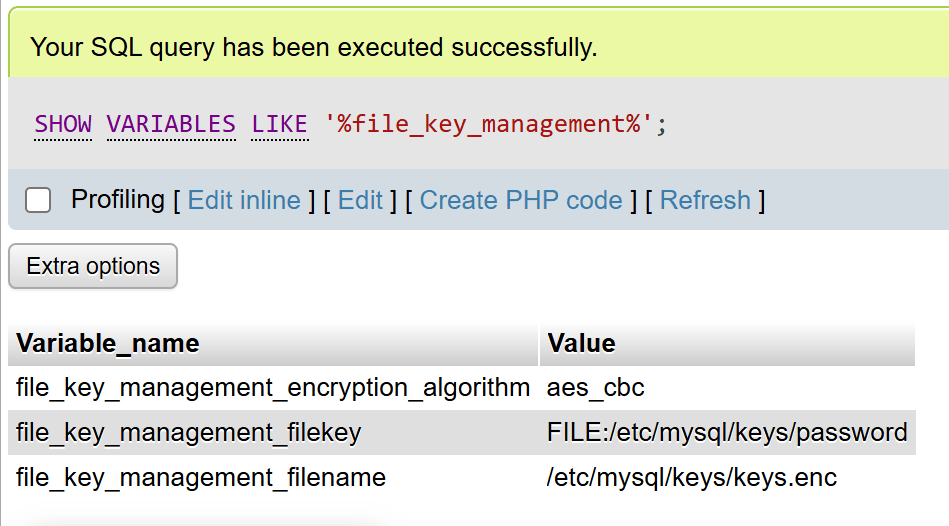Screen dimensions: 949x526
Task: Open the Edit query link
Action: click(360, 200)
